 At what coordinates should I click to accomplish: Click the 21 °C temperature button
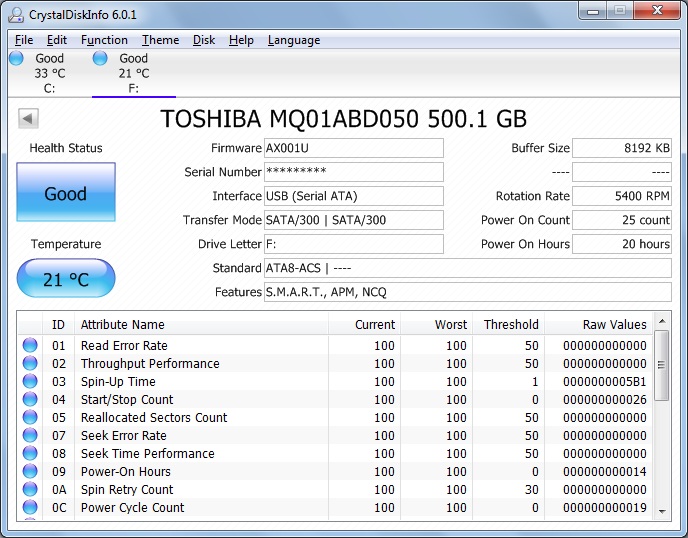click(66, 279)
